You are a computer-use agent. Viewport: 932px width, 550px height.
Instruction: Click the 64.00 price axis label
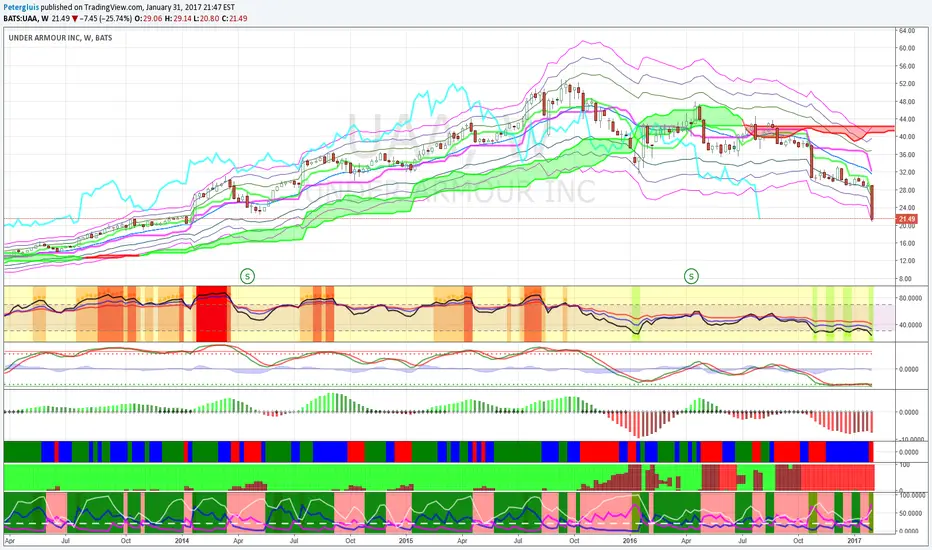click(x=906, y=30)
